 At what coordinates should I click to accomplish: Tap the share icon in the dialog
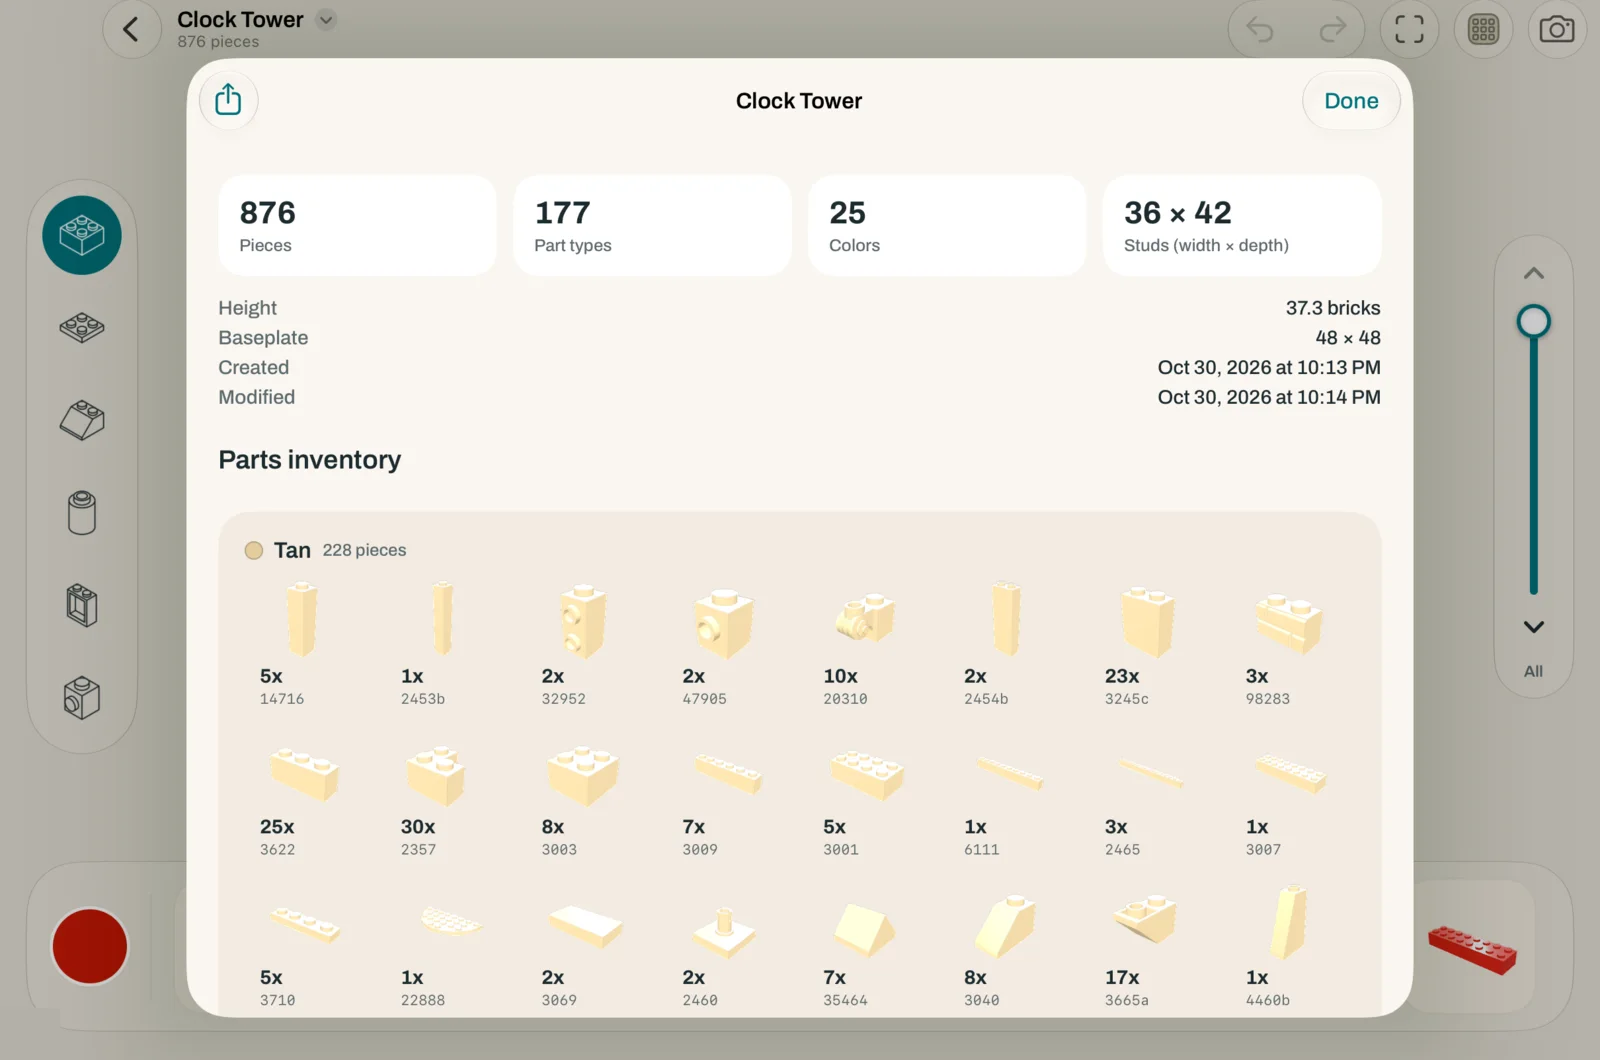tap(228, 100)
